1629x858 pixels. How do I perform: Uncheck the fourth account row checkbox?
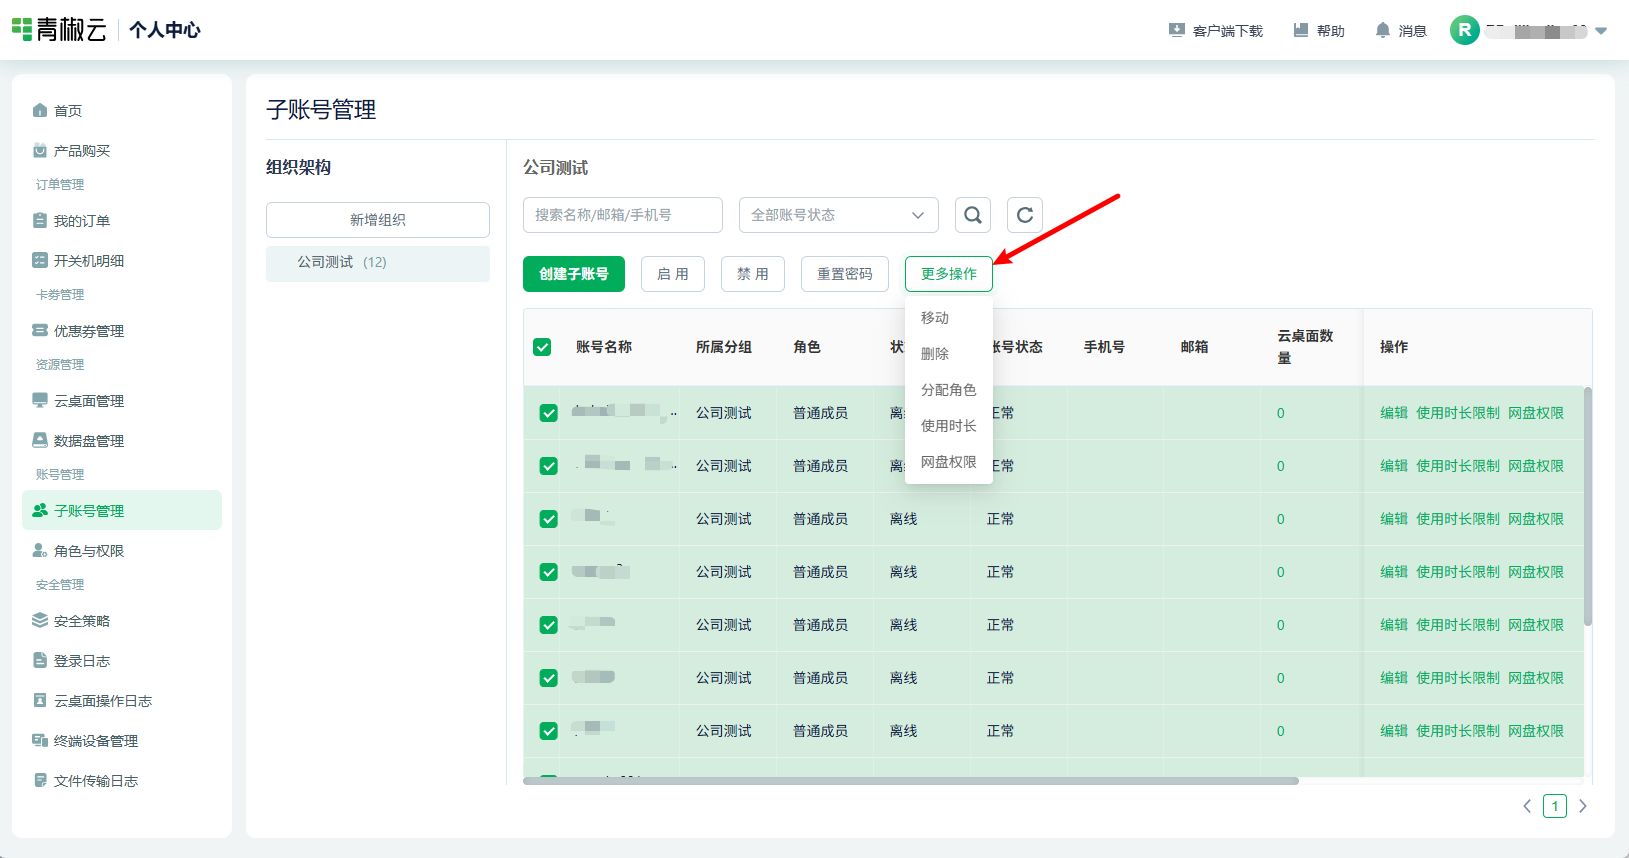click(x=548, y=572)
